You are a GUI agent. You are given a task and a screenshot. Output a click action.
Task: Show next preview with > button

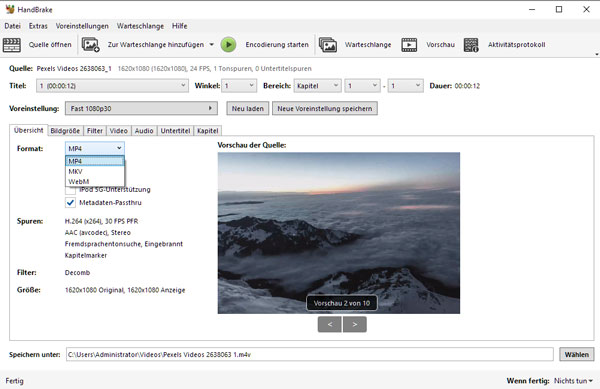(x=355, y=324)
